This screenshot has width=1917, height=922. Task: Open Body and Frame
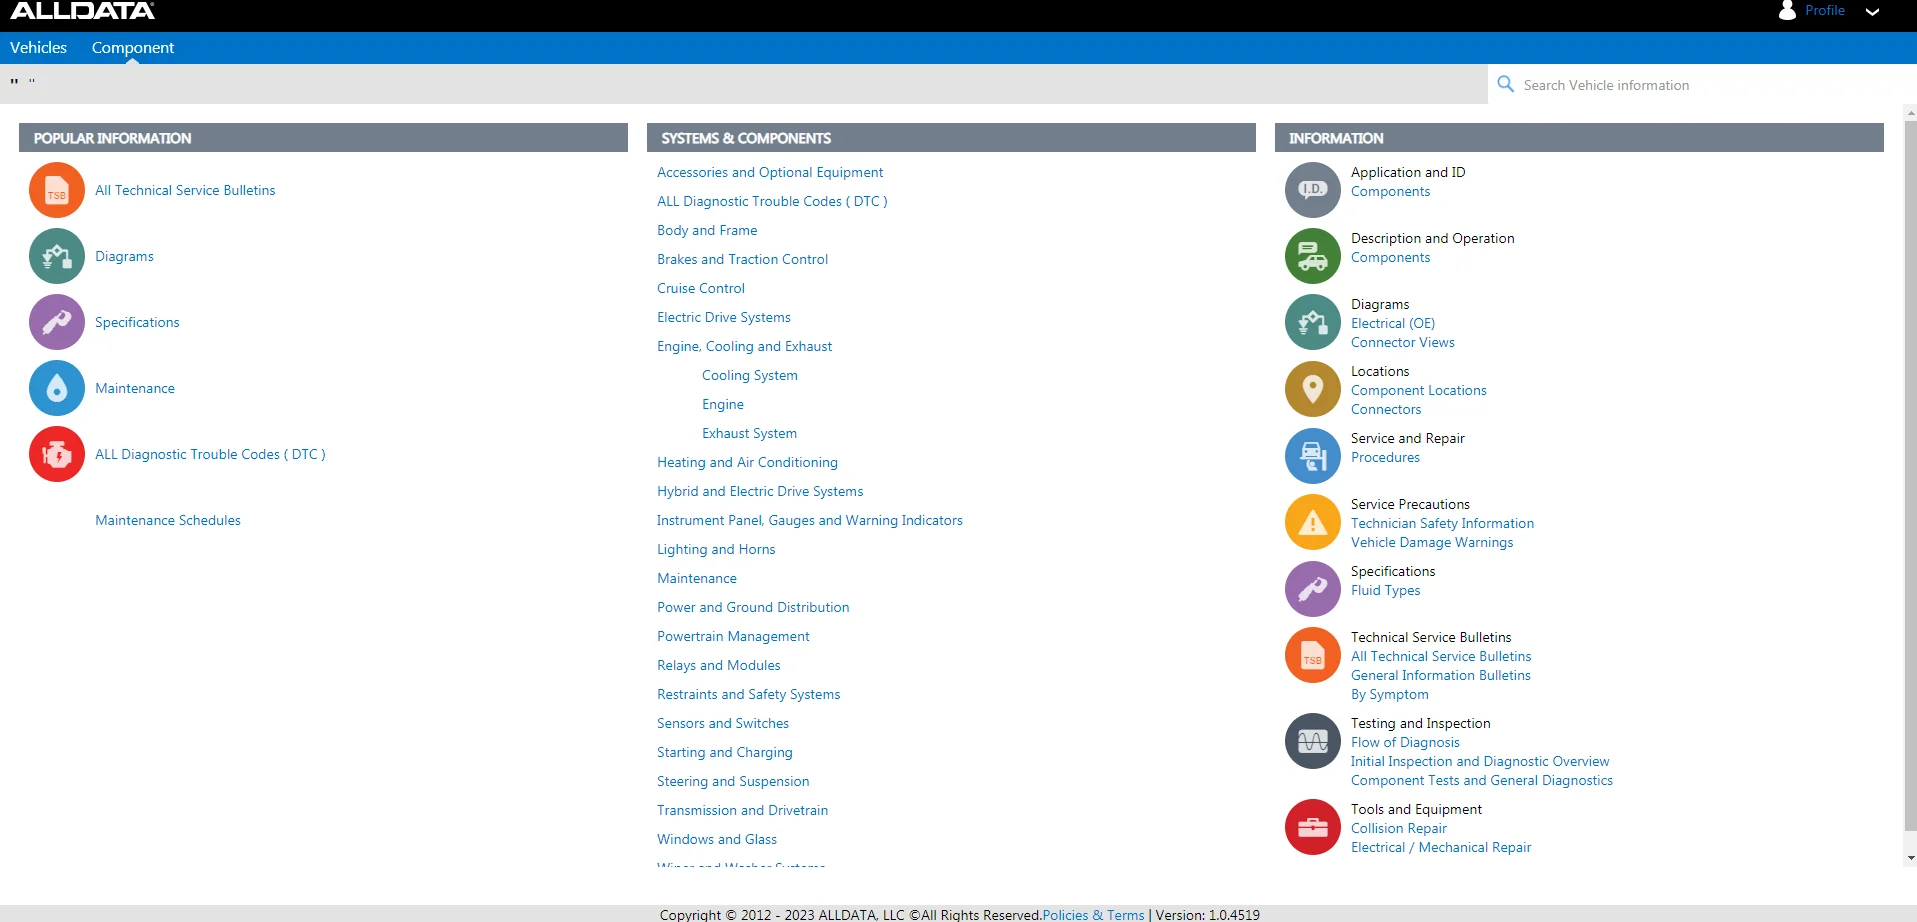point(707,230)
